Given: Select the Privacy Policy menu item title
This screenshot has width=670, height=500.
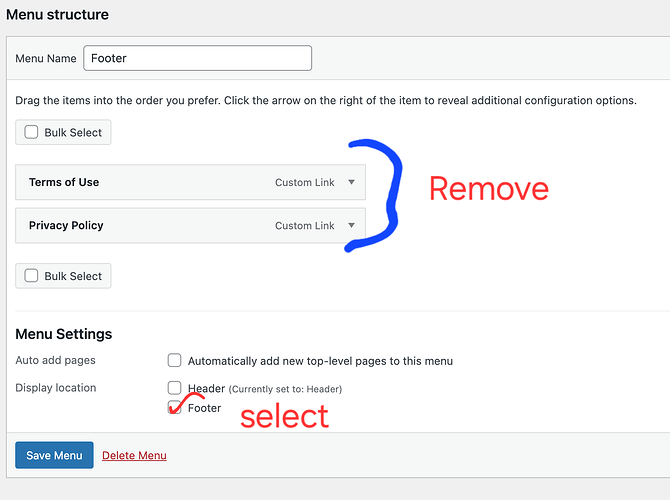Looking at the screenshot, I should click(x=66, y=225).
